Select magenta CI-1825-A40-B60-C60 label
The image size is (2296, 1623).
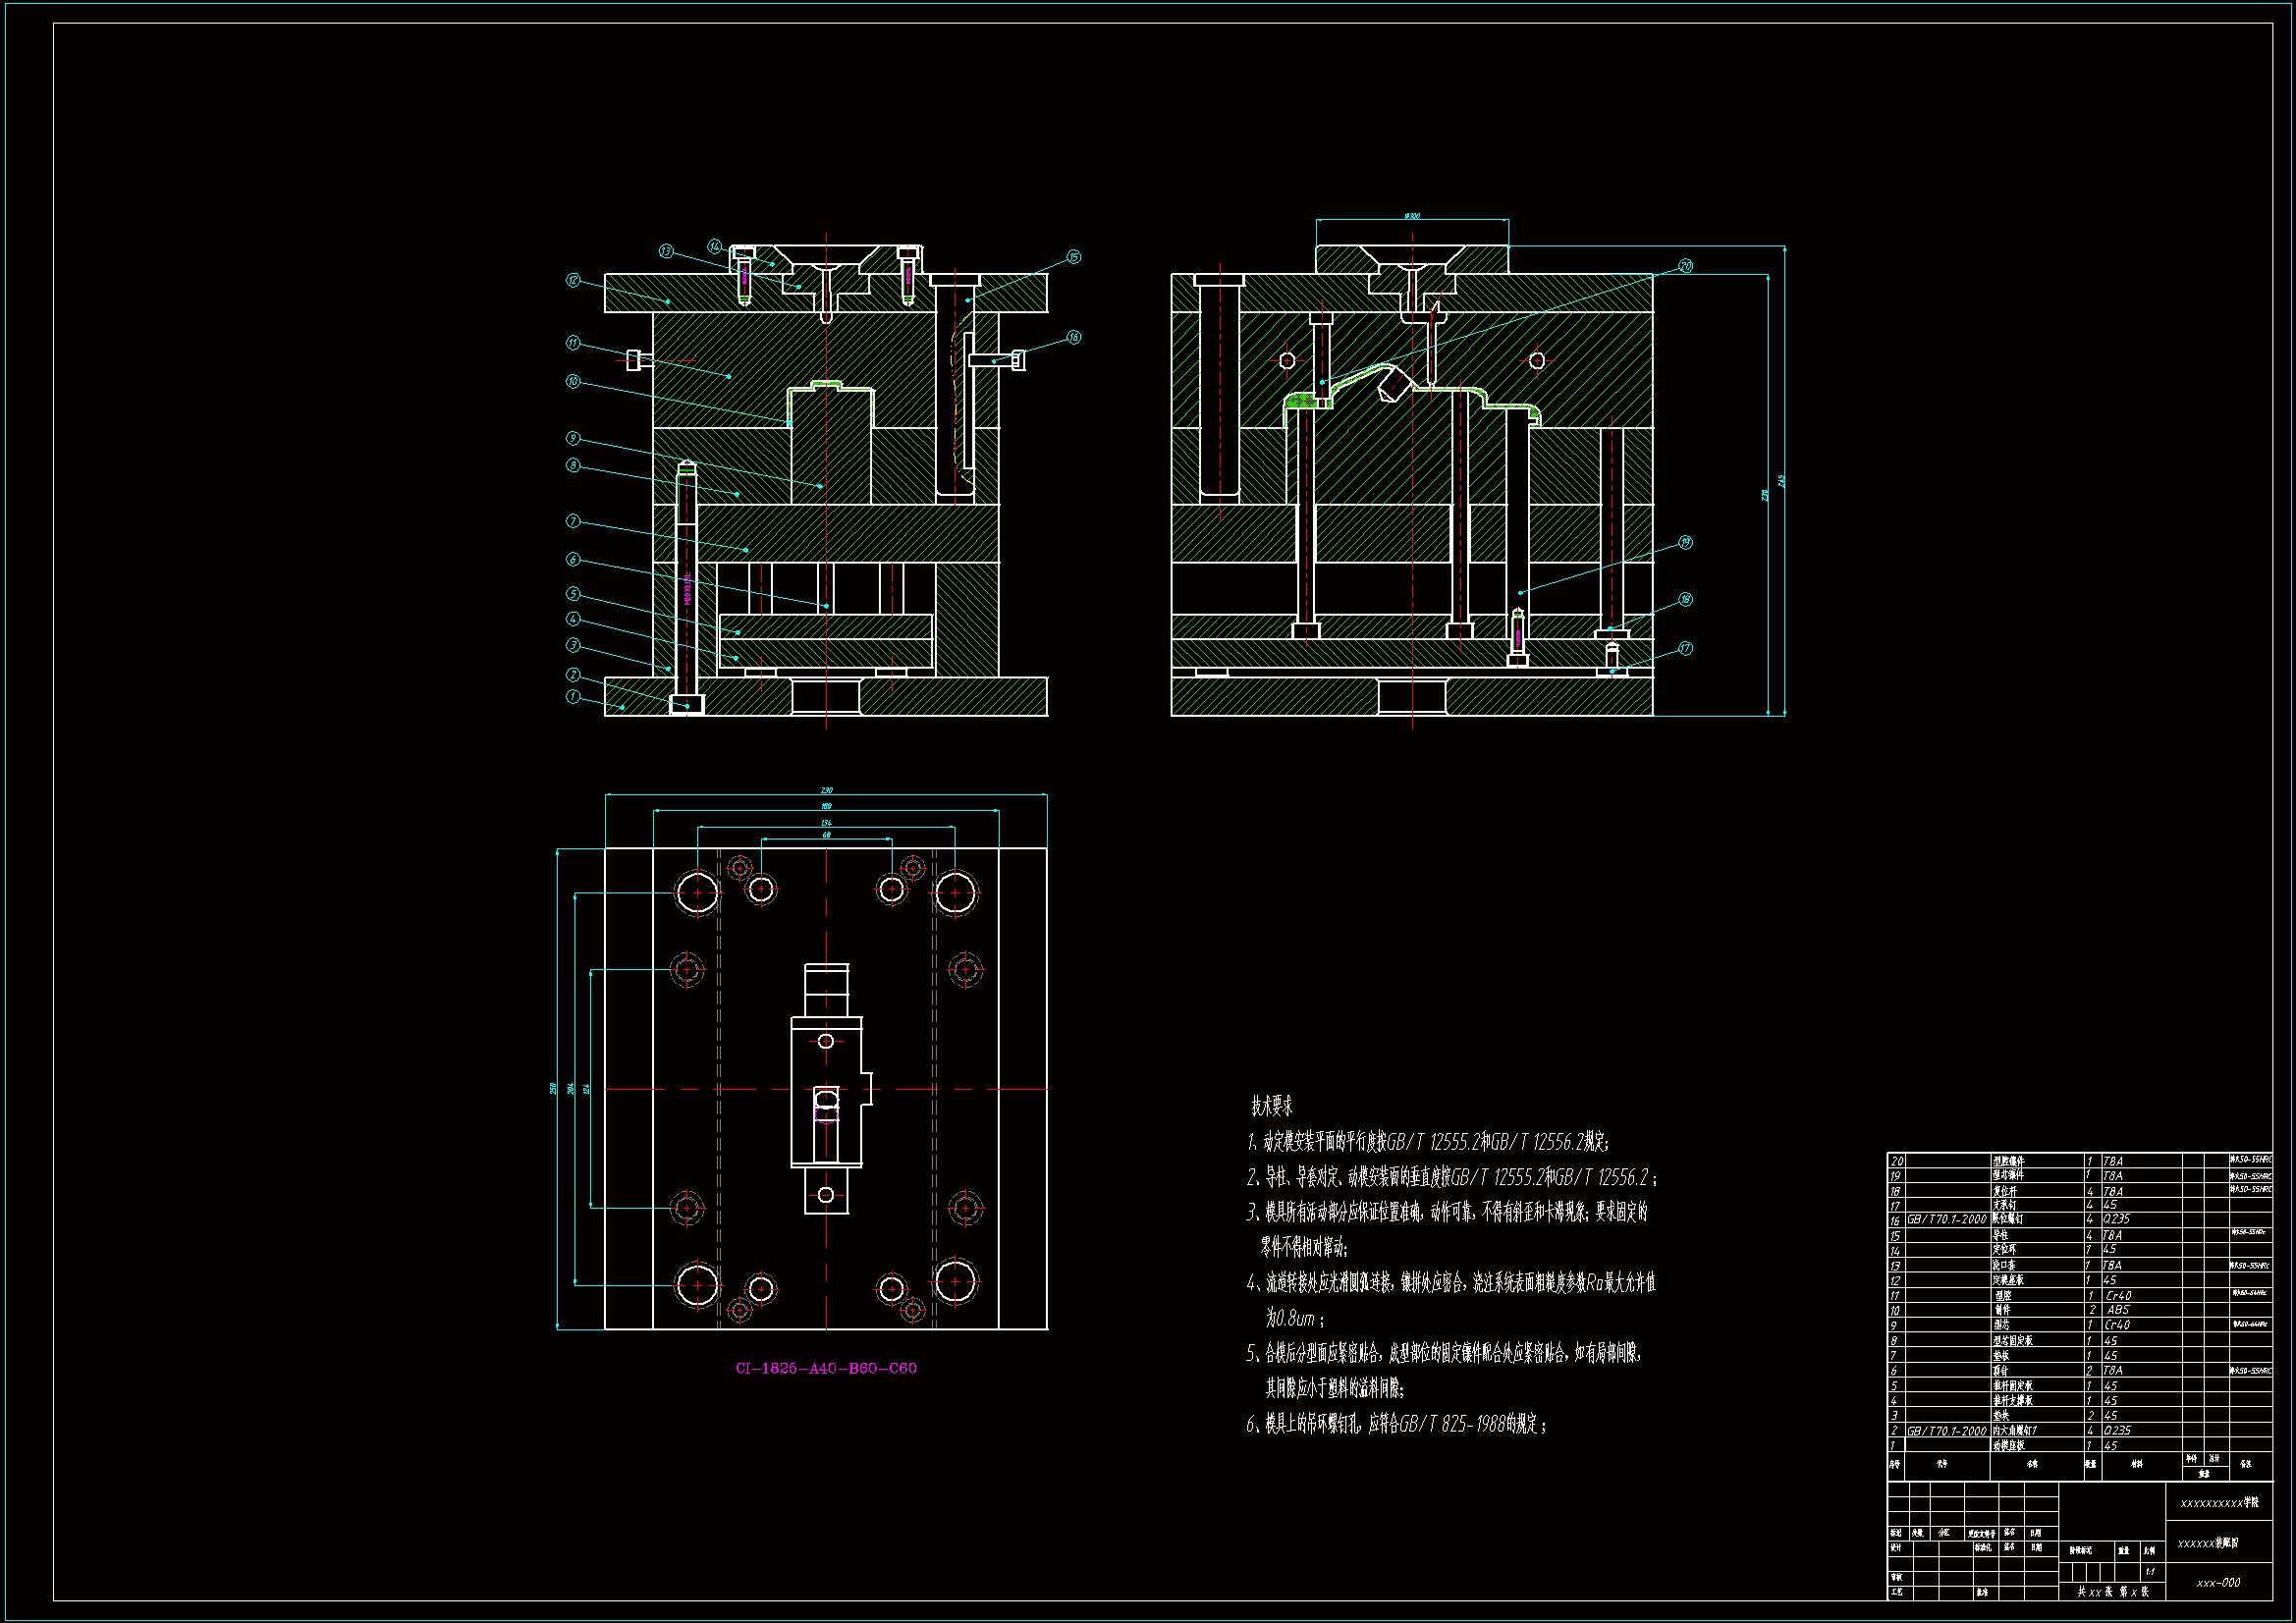826,1368
